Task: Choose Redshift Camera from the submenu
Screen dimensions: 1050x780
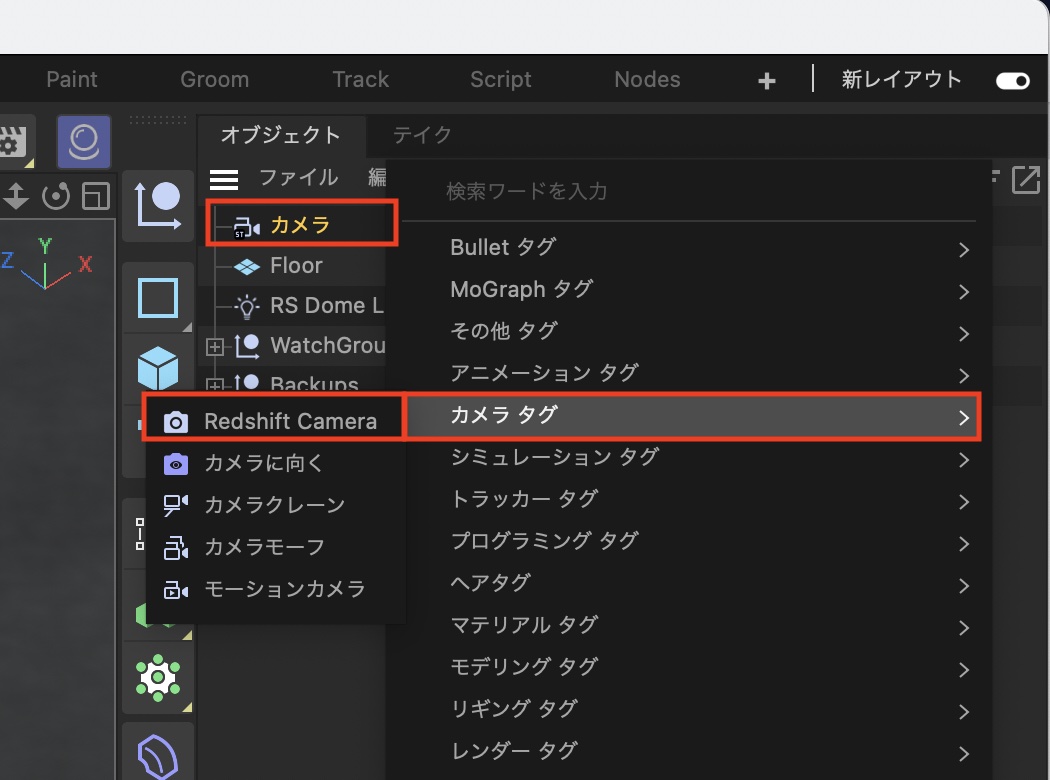Action: coord(289,421)
